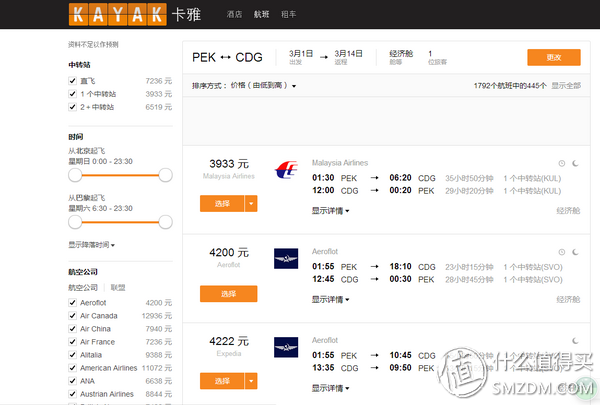Click the Aeroflot logo on 4222 元 flight
Viewport: 600px width, 405px height.
pos(286,347)
